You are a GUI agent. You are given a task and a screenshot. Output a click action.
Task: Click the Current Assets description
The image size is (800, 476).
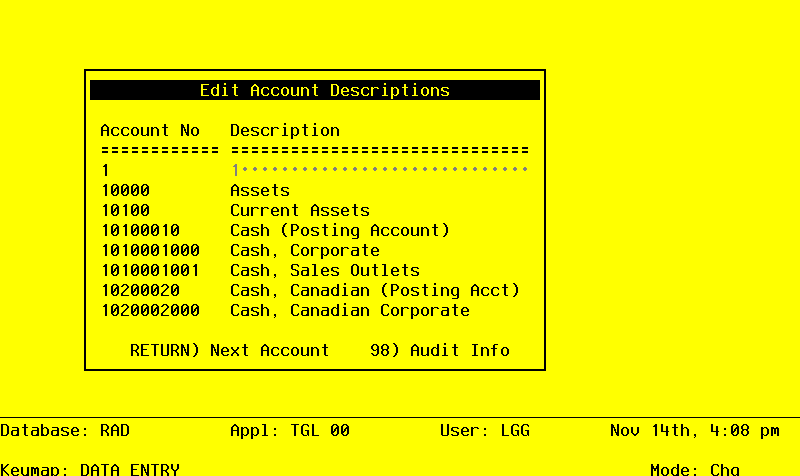(299, 210)
